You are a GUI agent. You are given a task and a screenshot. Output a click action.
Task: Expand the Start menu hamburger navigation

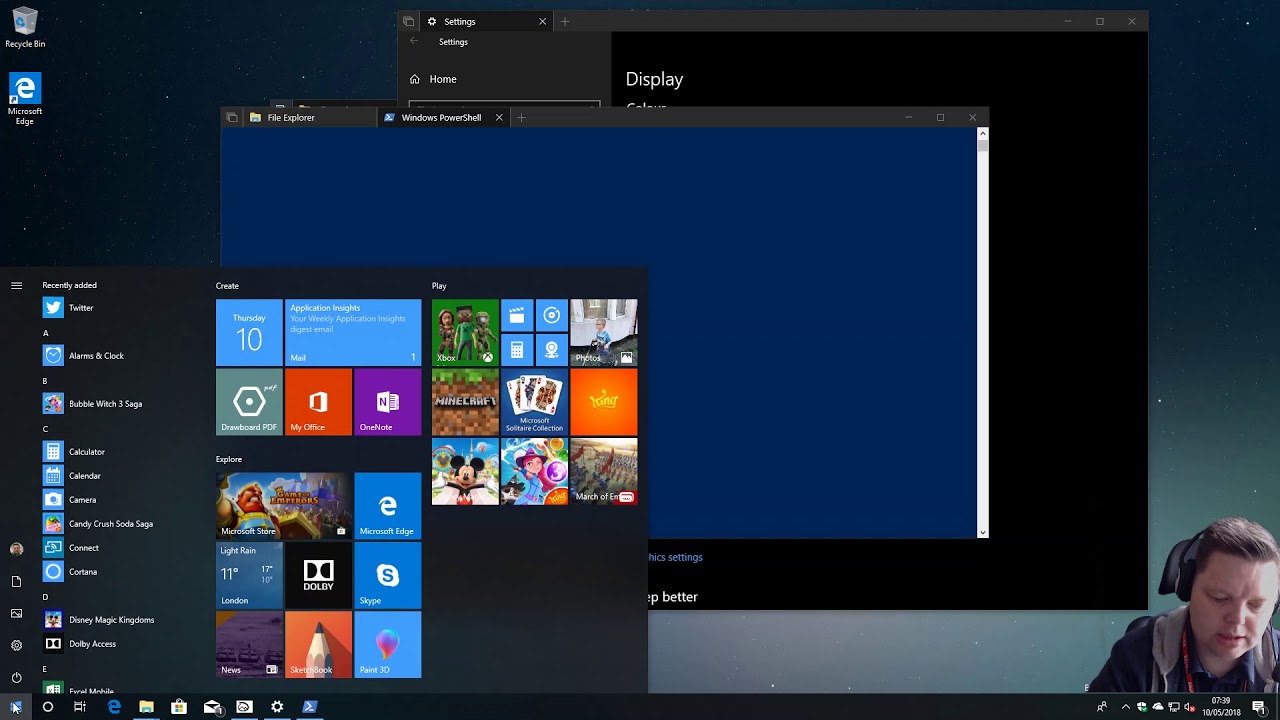tap(16, 286)
